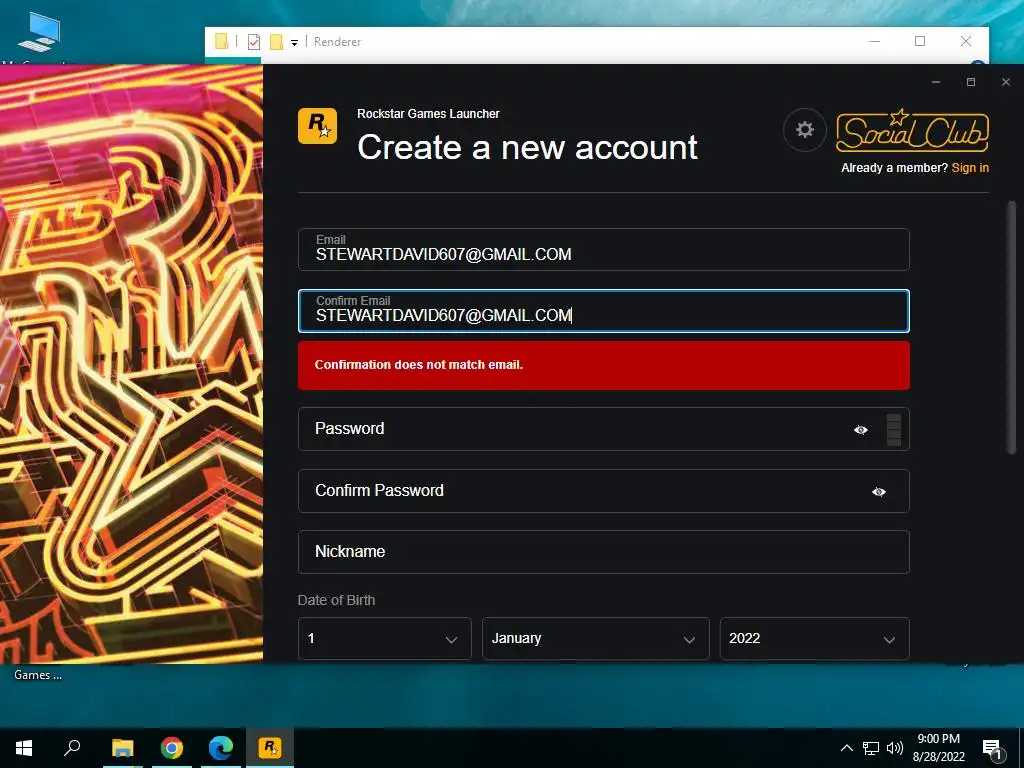
Task: Open File Explorer from the taskbar
Action: pos(122,748)
